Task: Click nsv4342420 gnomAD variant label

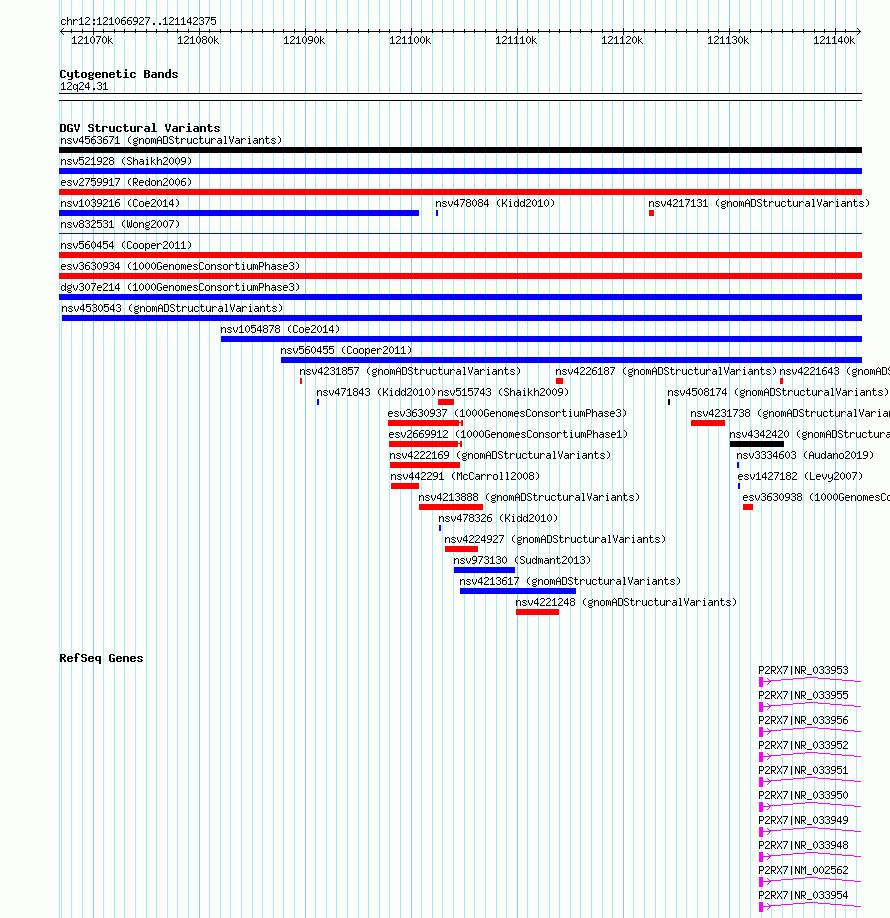Action: (x=809, y=435)
